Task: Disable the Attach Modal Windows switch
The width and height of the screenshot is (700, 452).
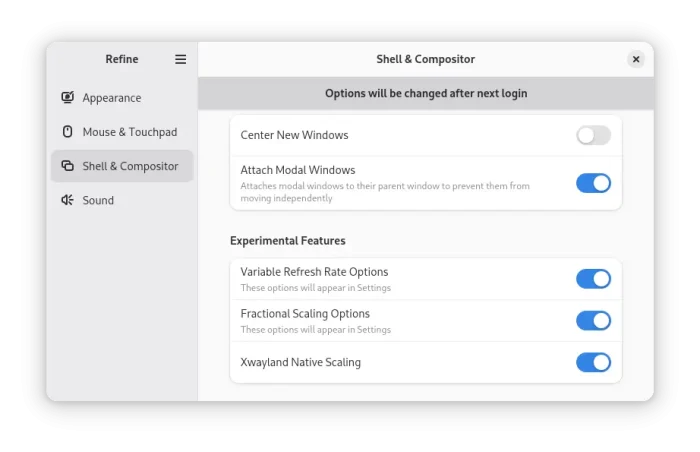Action: [x=593, y=183]
